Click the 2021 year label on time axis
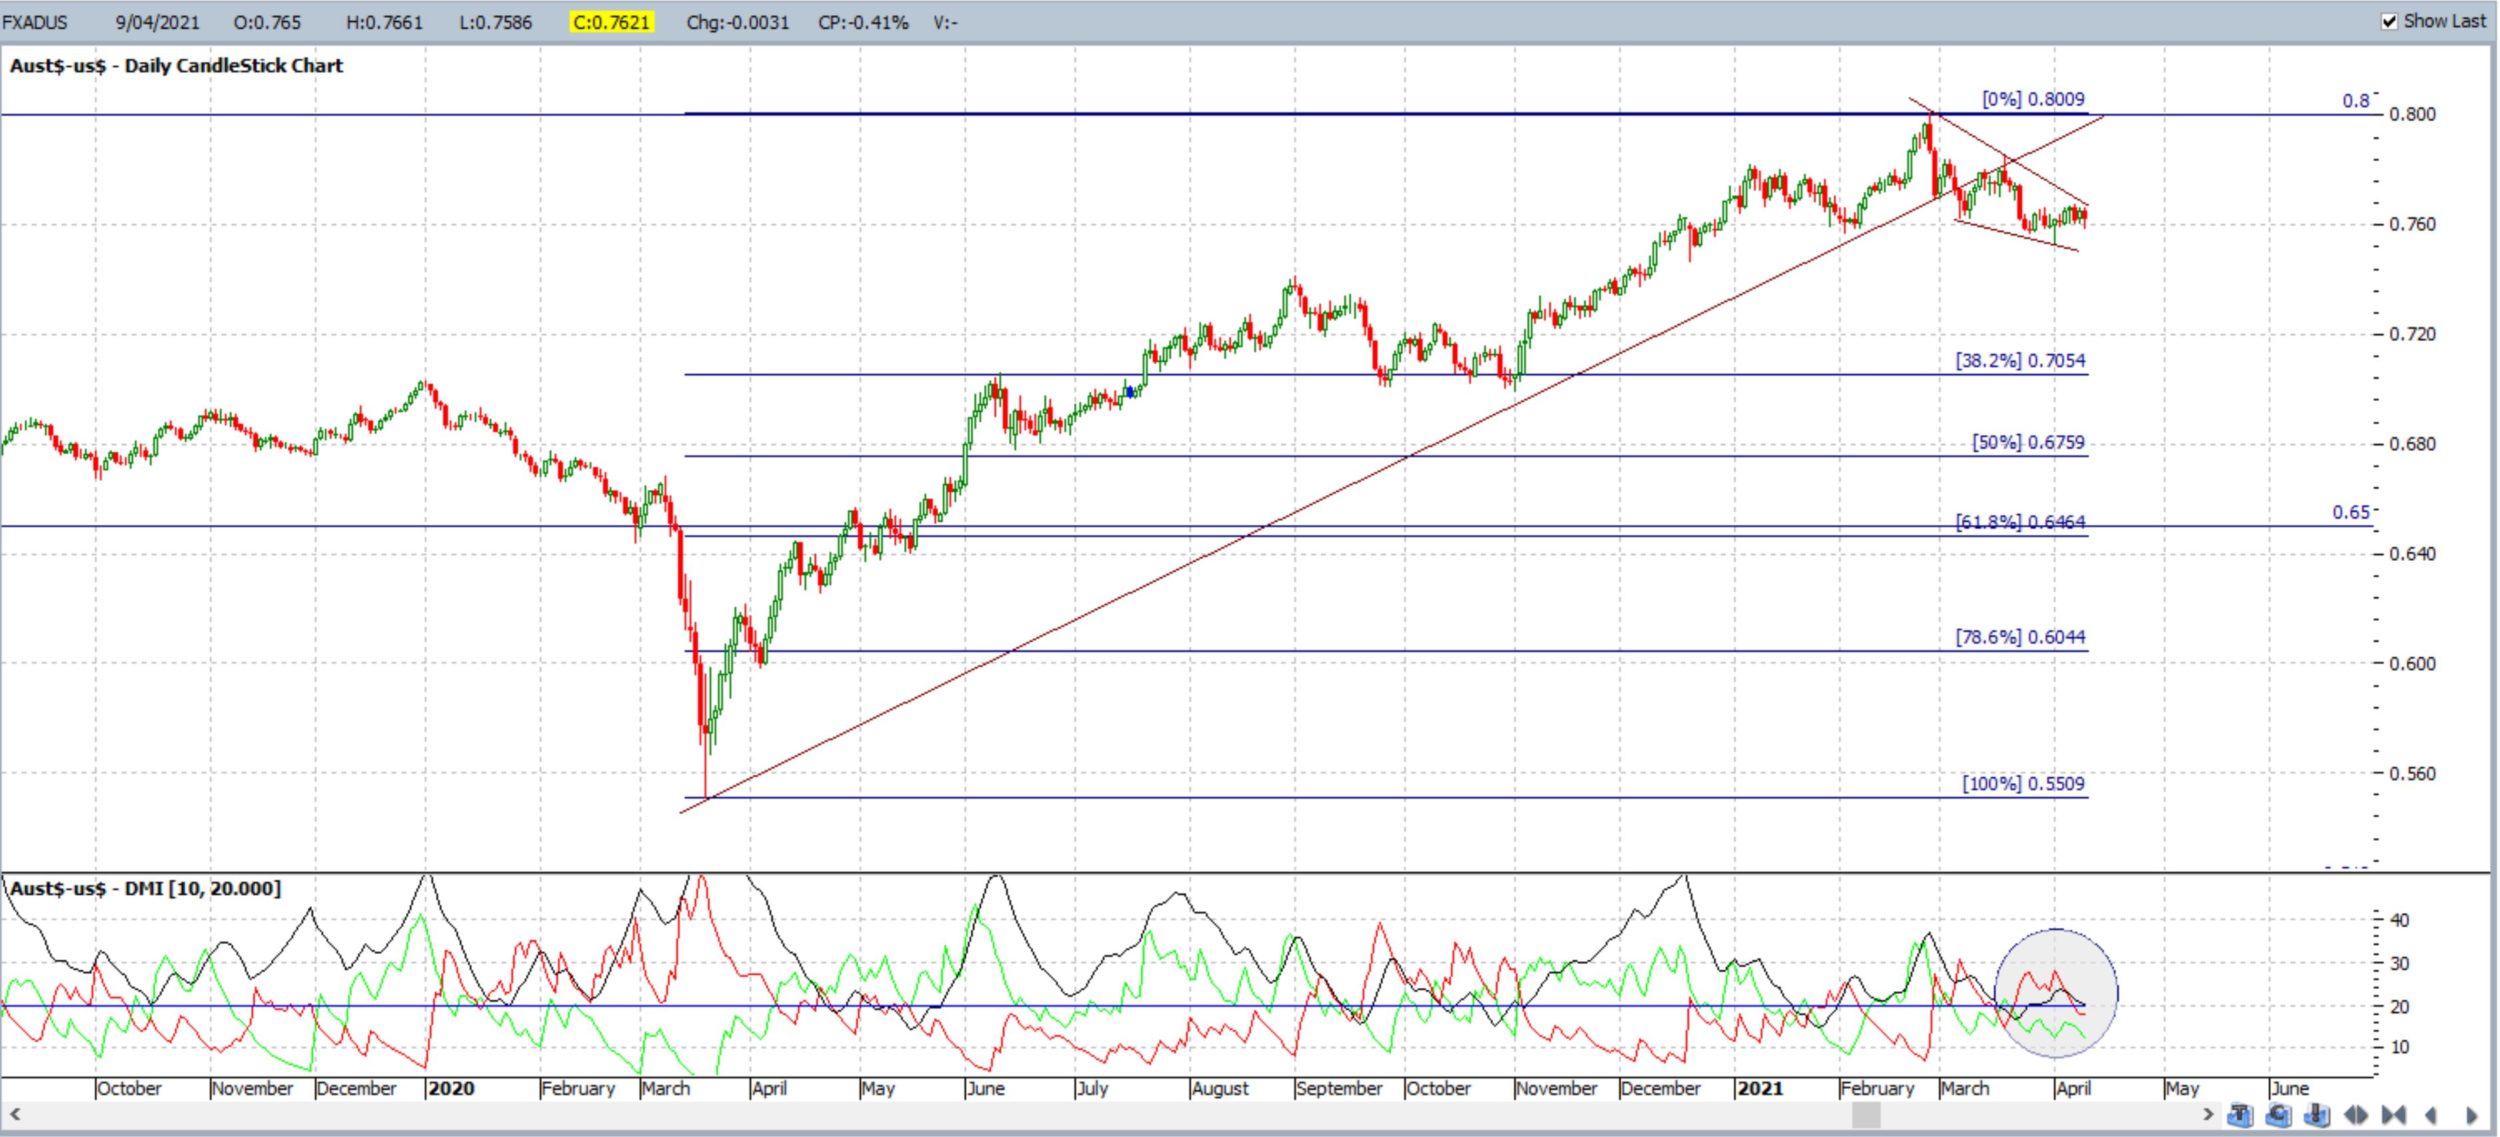This screenshot has width=2500, height=1137. pos(1760,1088)
